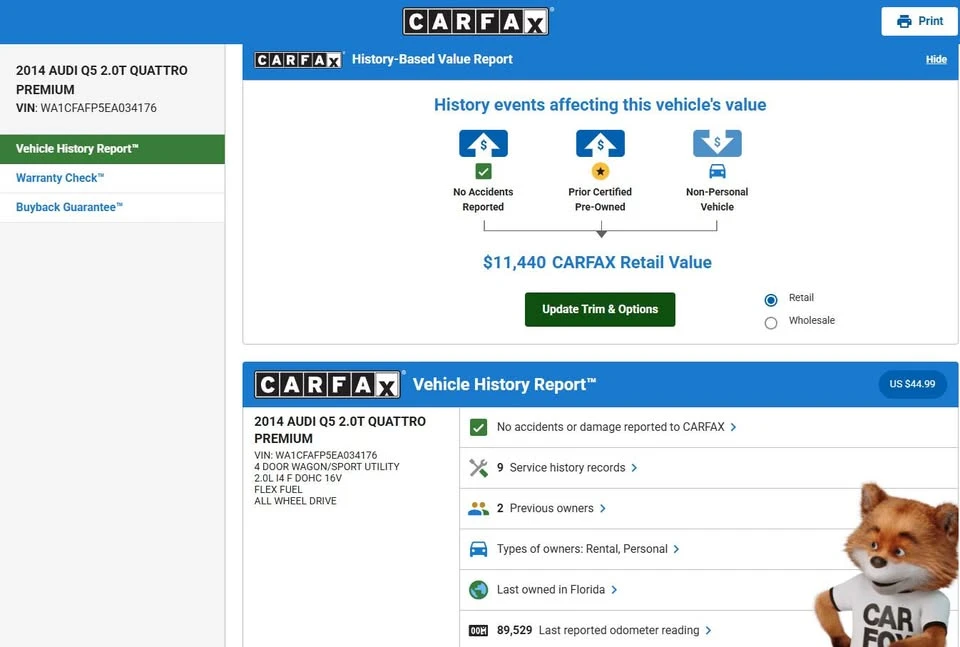
Task: Click the CARFAX logo in the top header
Action: point(476,21)
